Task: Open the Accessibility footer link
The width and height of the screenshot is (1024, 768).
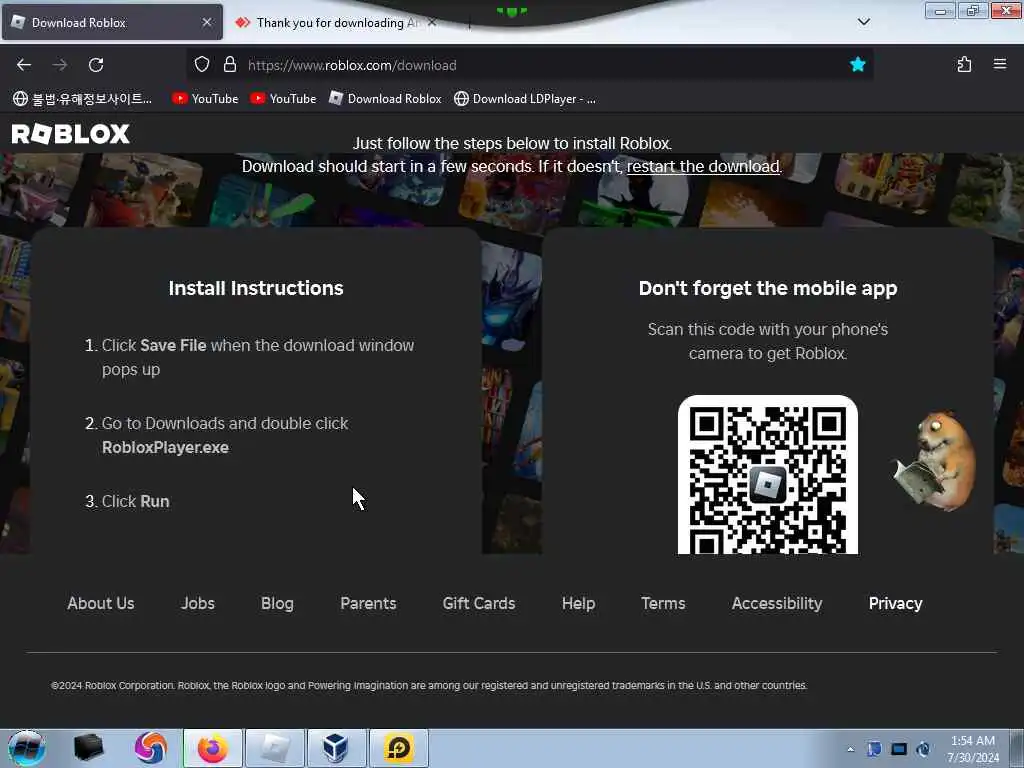Action: pos(776,603)
